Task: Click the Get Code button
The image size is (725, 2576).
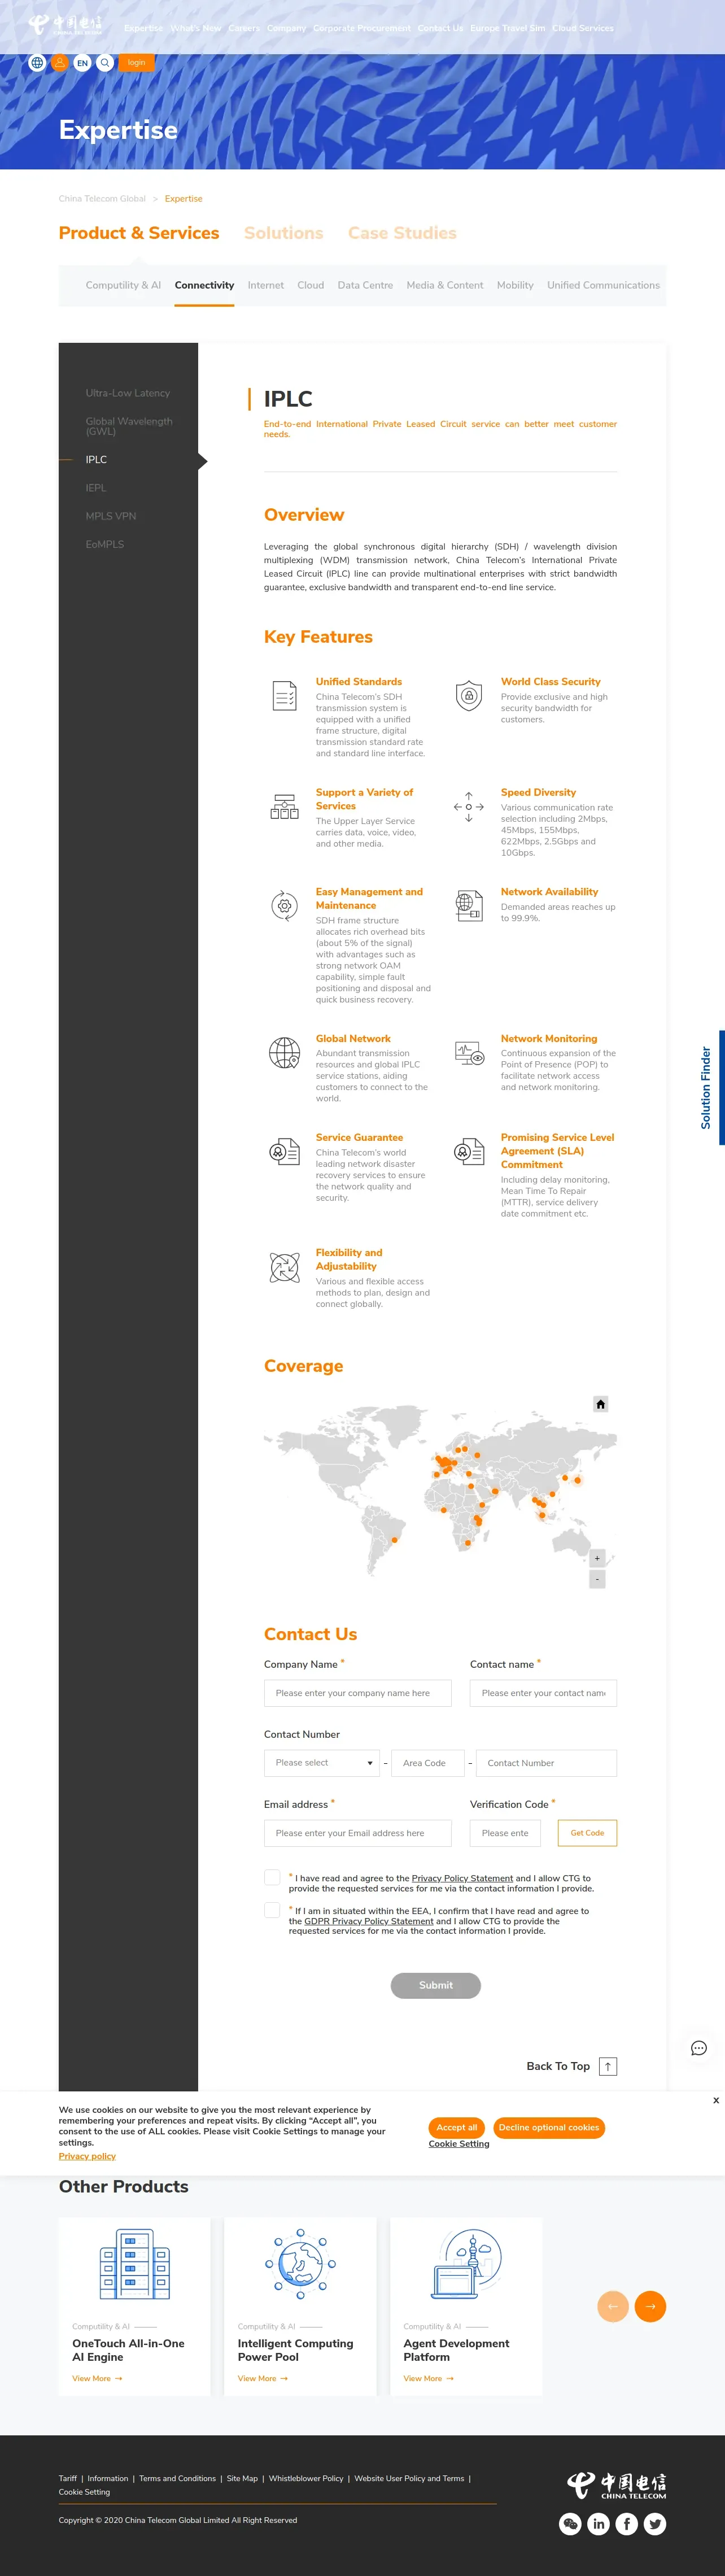Action: pyautogui.click(x=587, y=1833)
